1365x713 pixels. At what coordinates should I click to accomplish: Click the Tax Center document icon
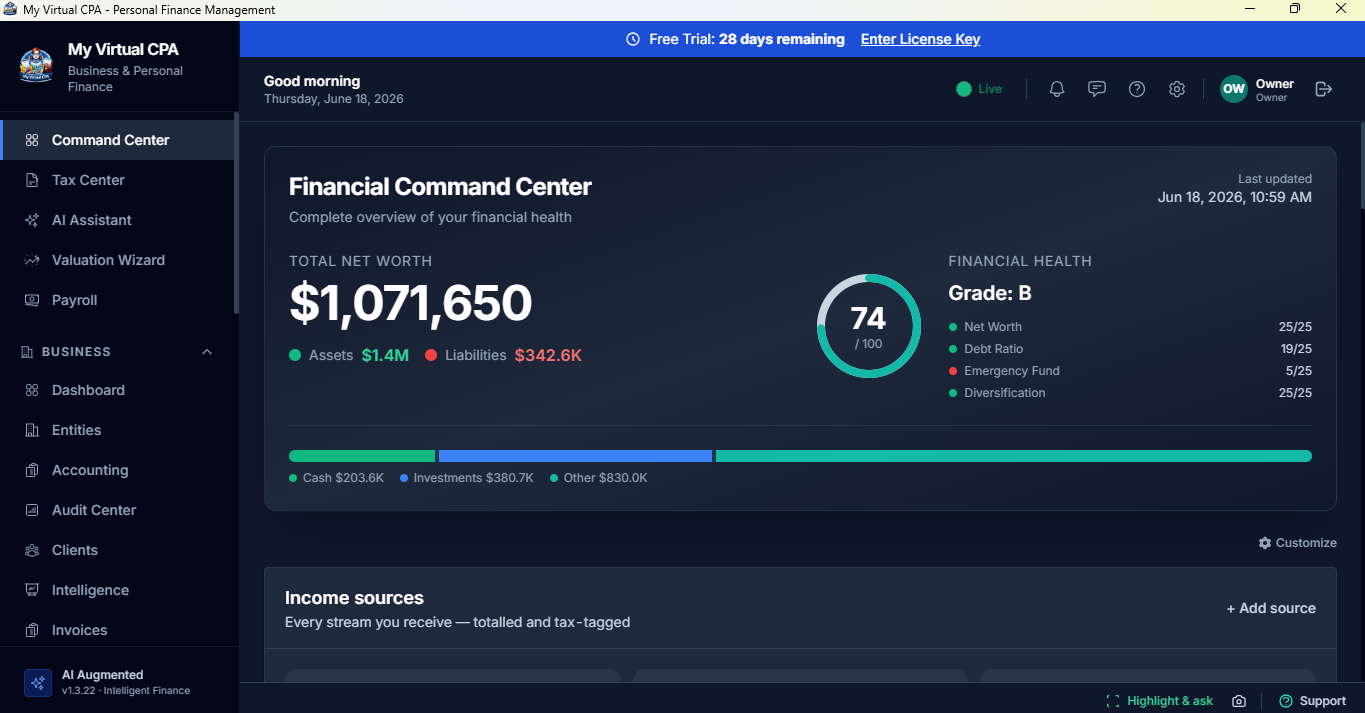(32, 180)
